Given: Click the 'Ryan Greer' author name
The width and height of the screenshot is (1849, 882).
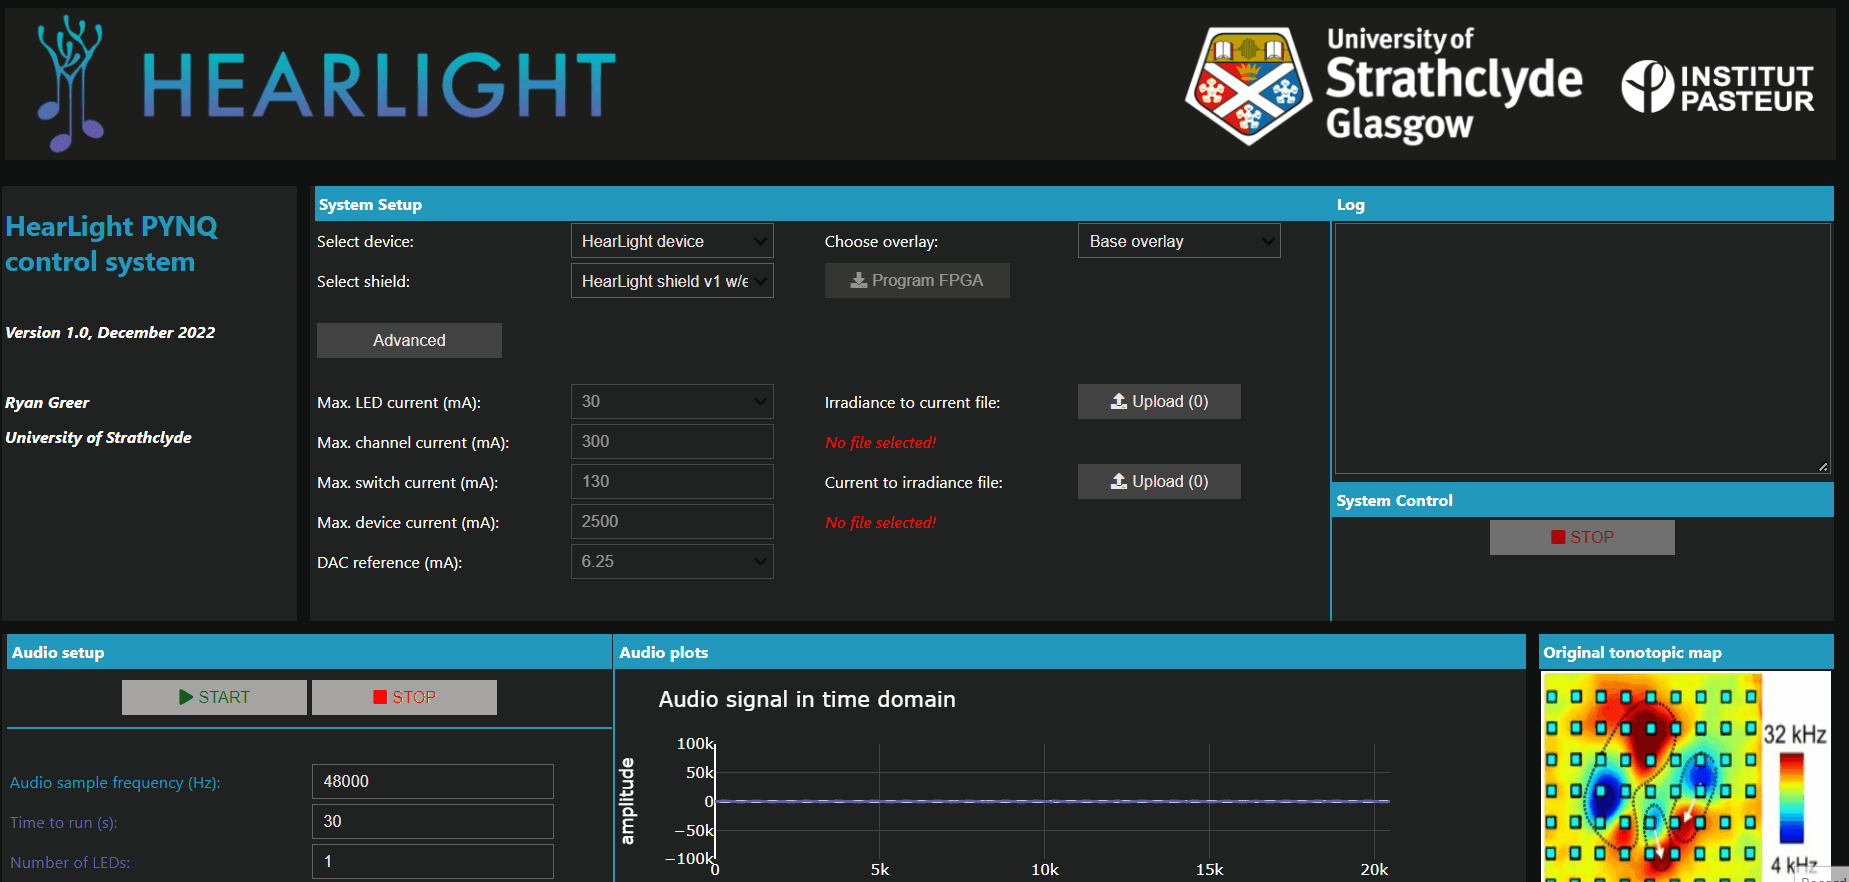Looking at the screenshot, I should pyautogui.click(x=47, y=402).
